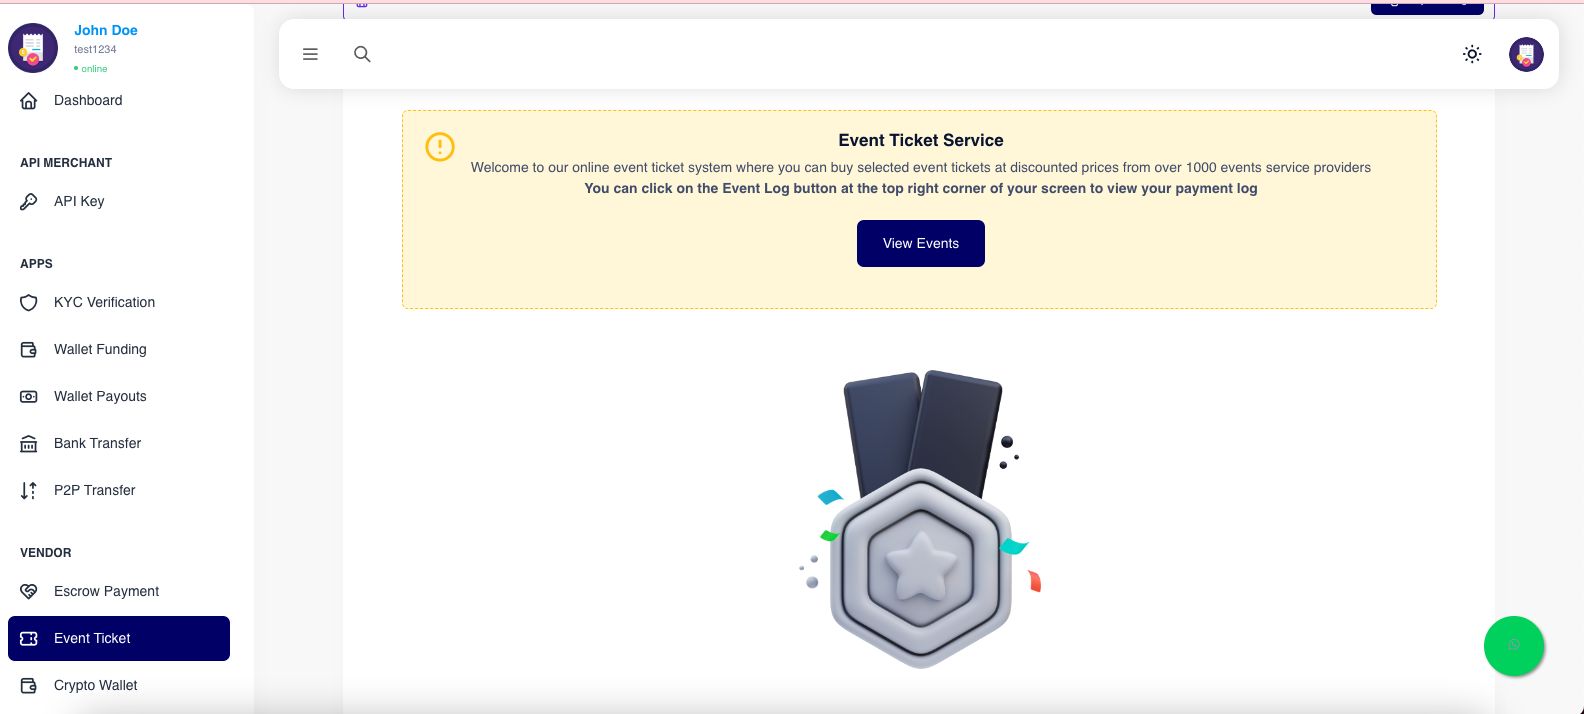Click the P2P Transfer arrows icon
The image size is (1584, 714).
[x=29, y=490]
